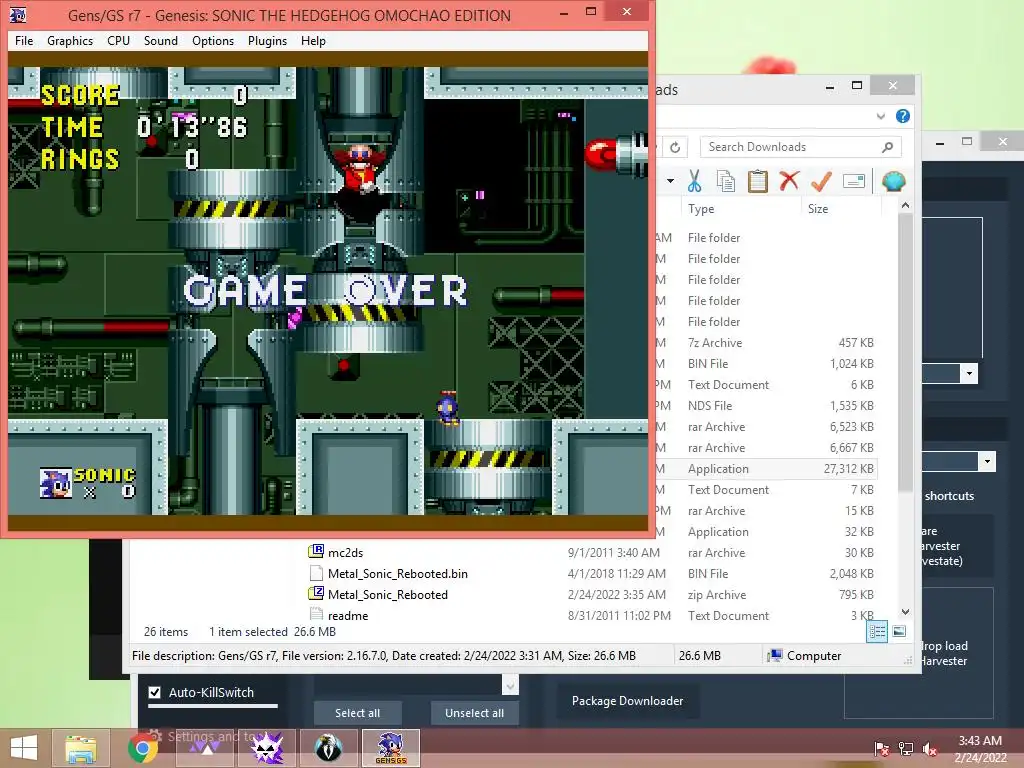Open the Options menu in Gens

point(213,40)
